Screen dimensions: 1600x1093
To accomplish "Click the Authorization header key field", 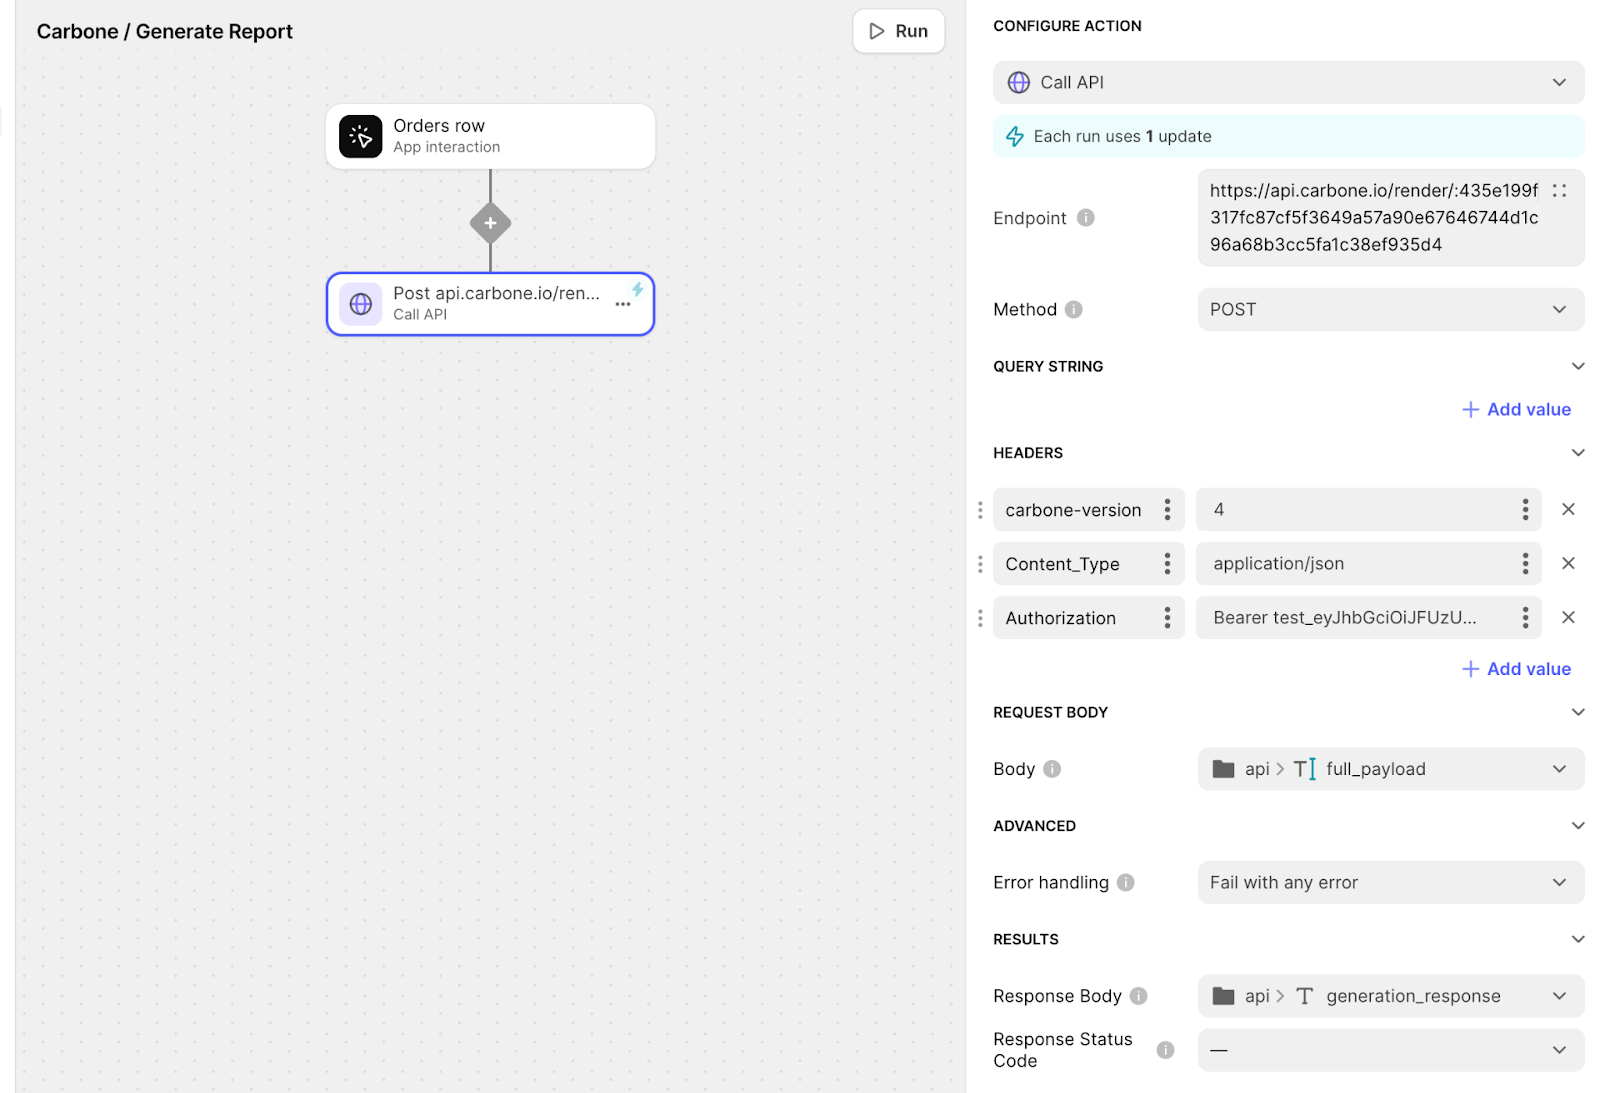I will [x=1089, y=618].
